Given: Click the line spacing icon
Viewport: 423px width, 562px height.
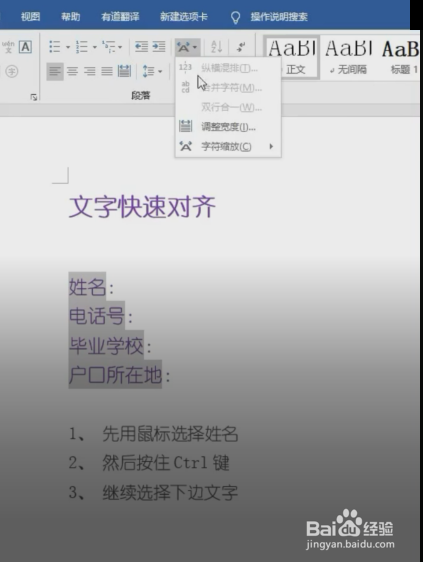Looking at the screenshot, I should coord(148,71).
